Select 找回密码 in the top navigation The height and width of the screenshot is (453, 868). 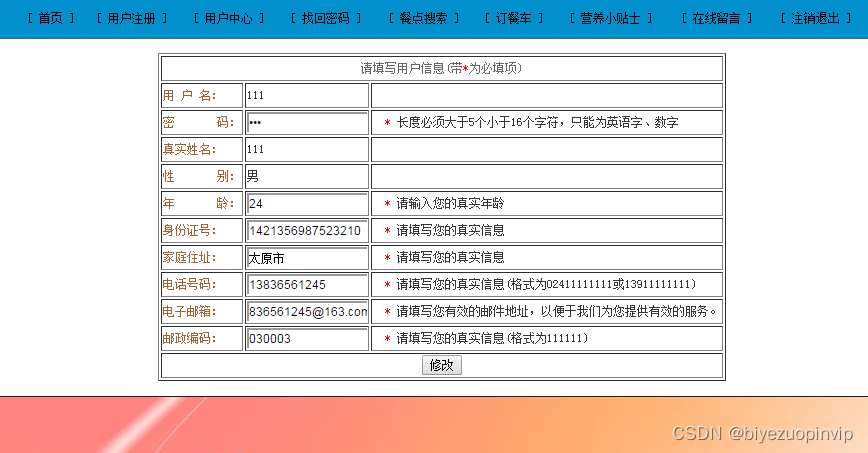coord(326,18)
